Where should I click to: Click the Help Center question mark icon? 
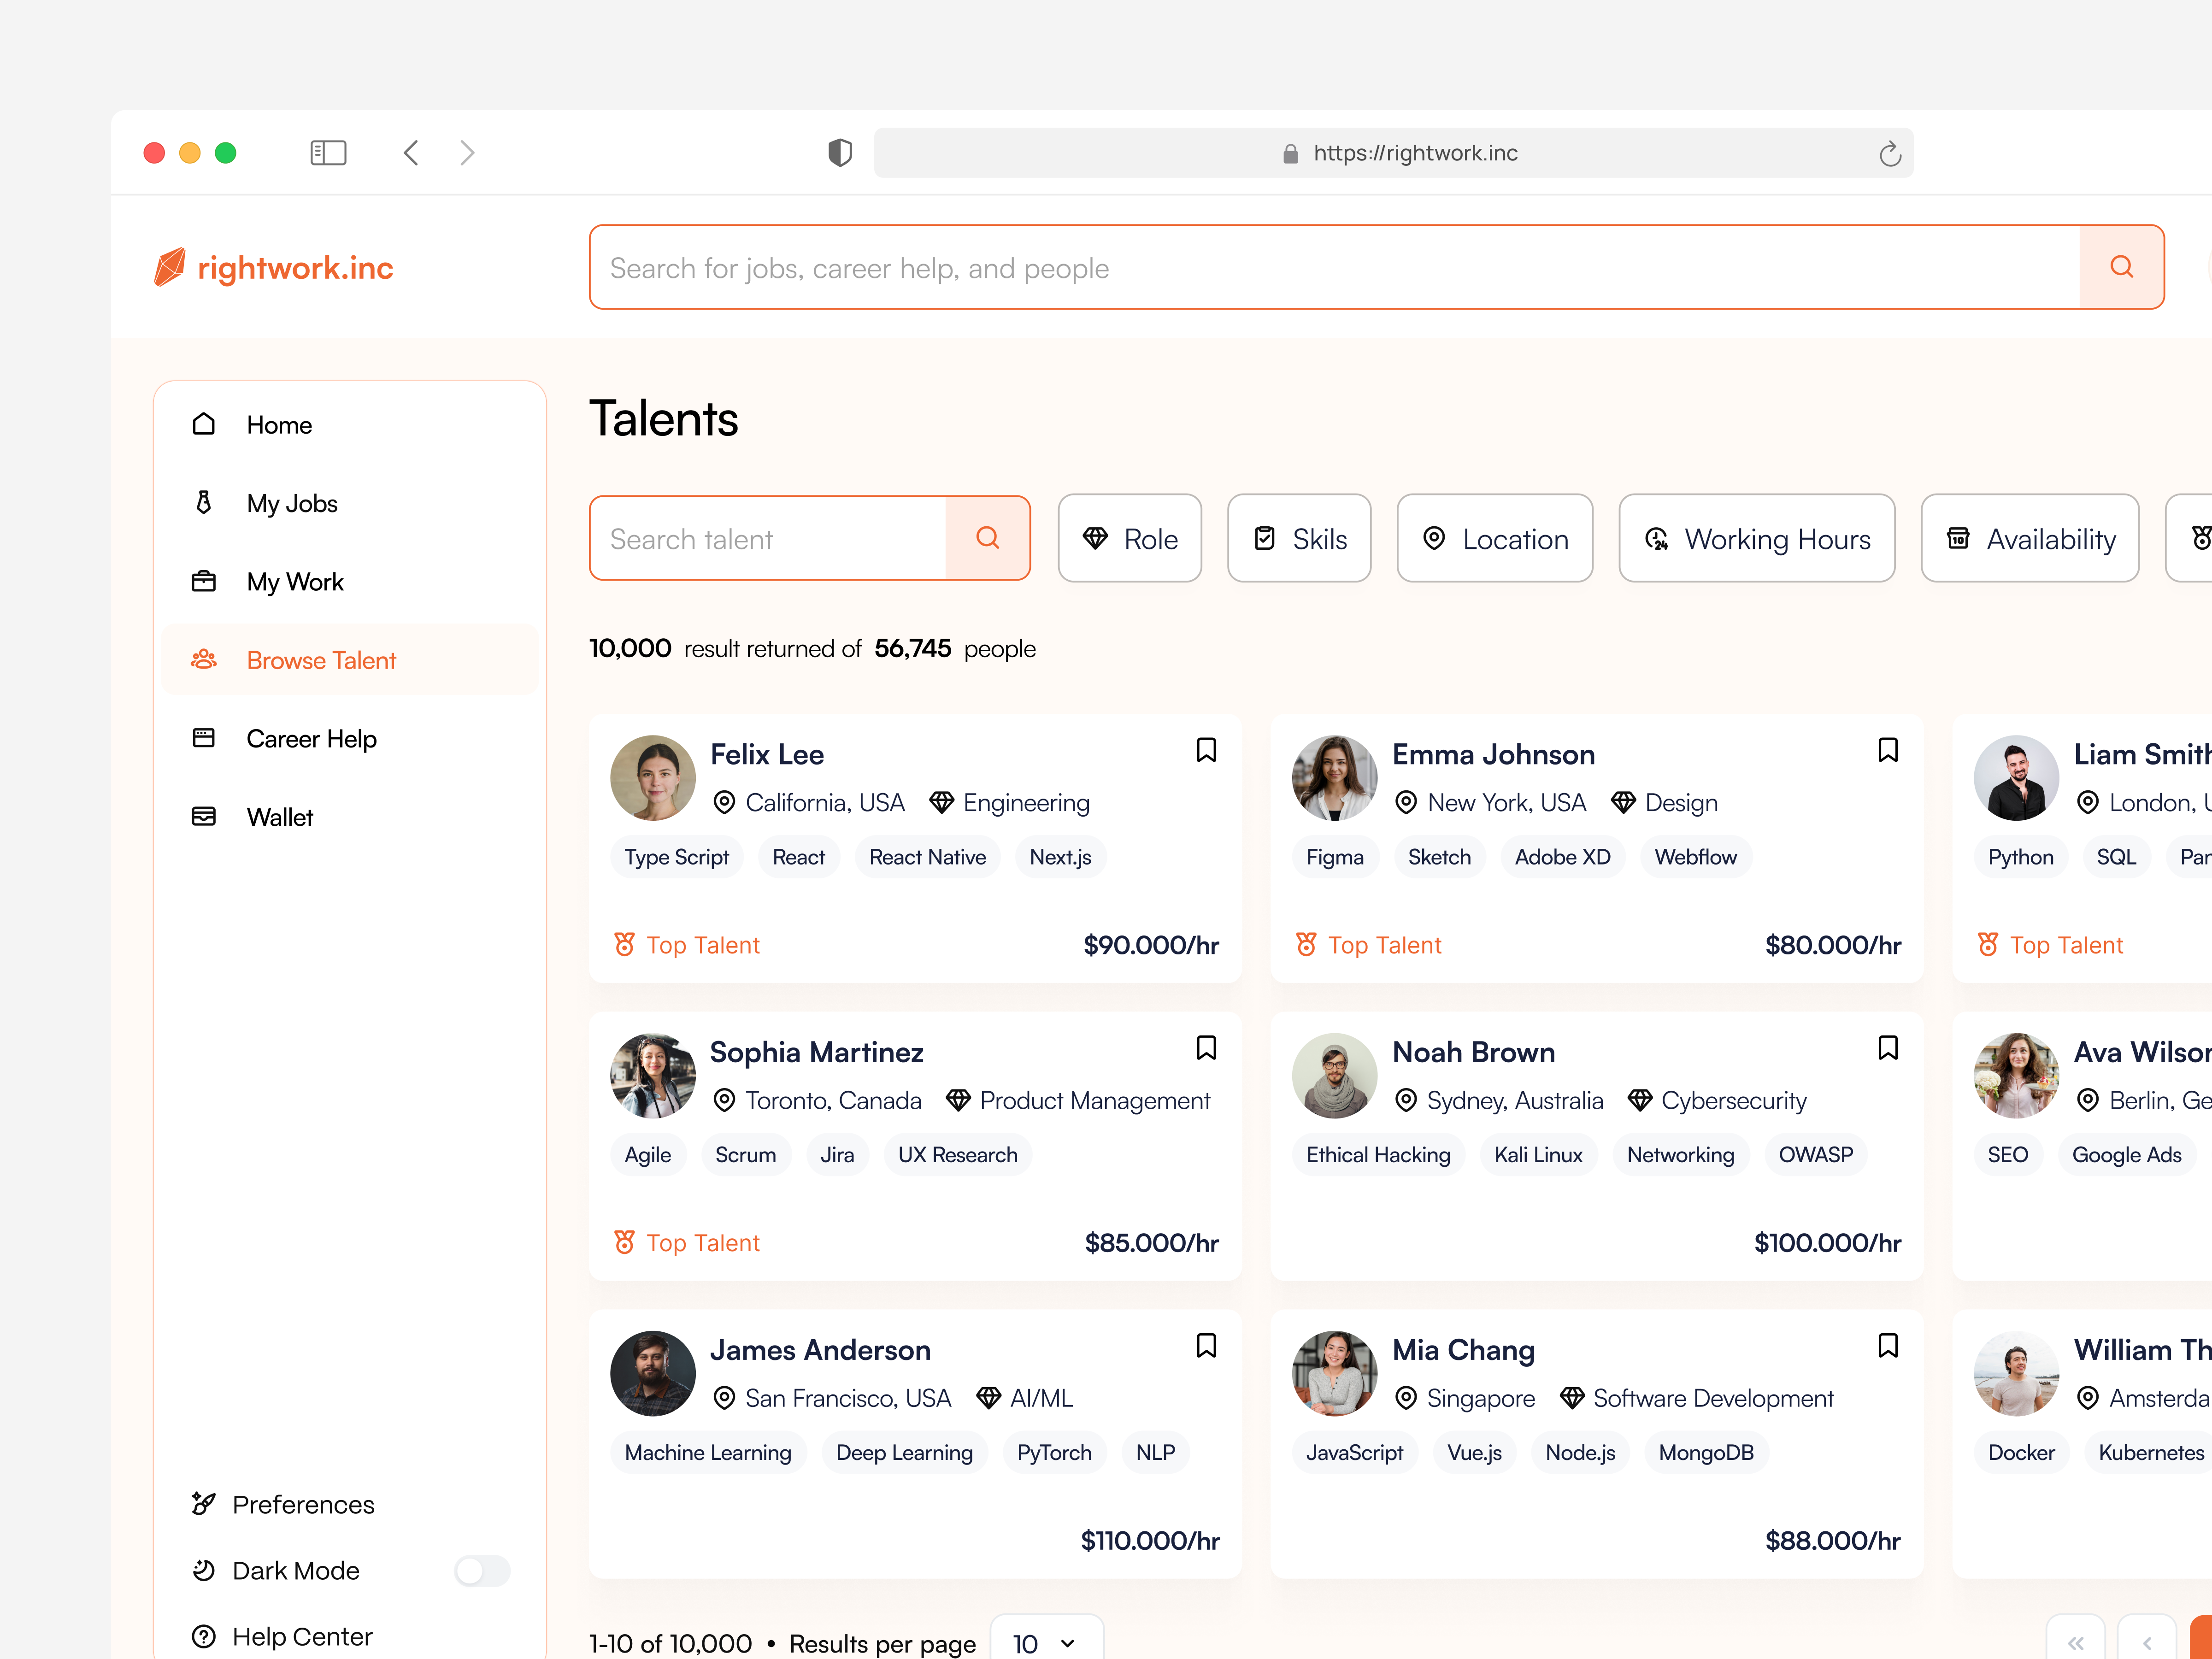204,1636
